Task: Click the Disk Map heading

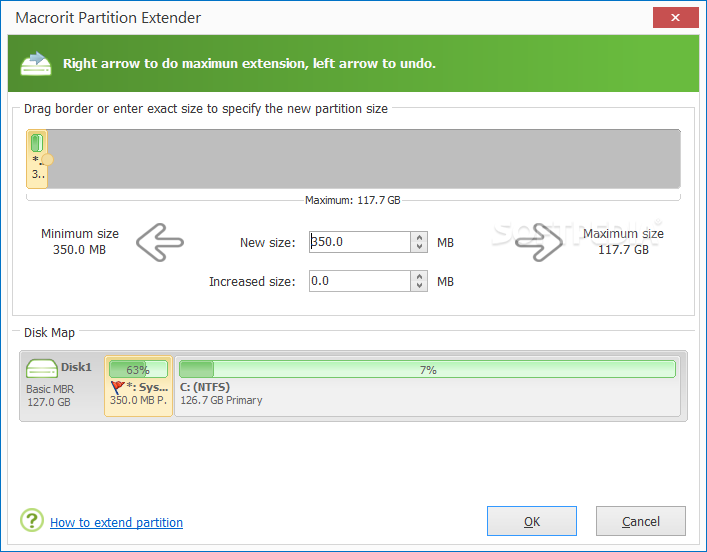Action: [x=49, y=333]
